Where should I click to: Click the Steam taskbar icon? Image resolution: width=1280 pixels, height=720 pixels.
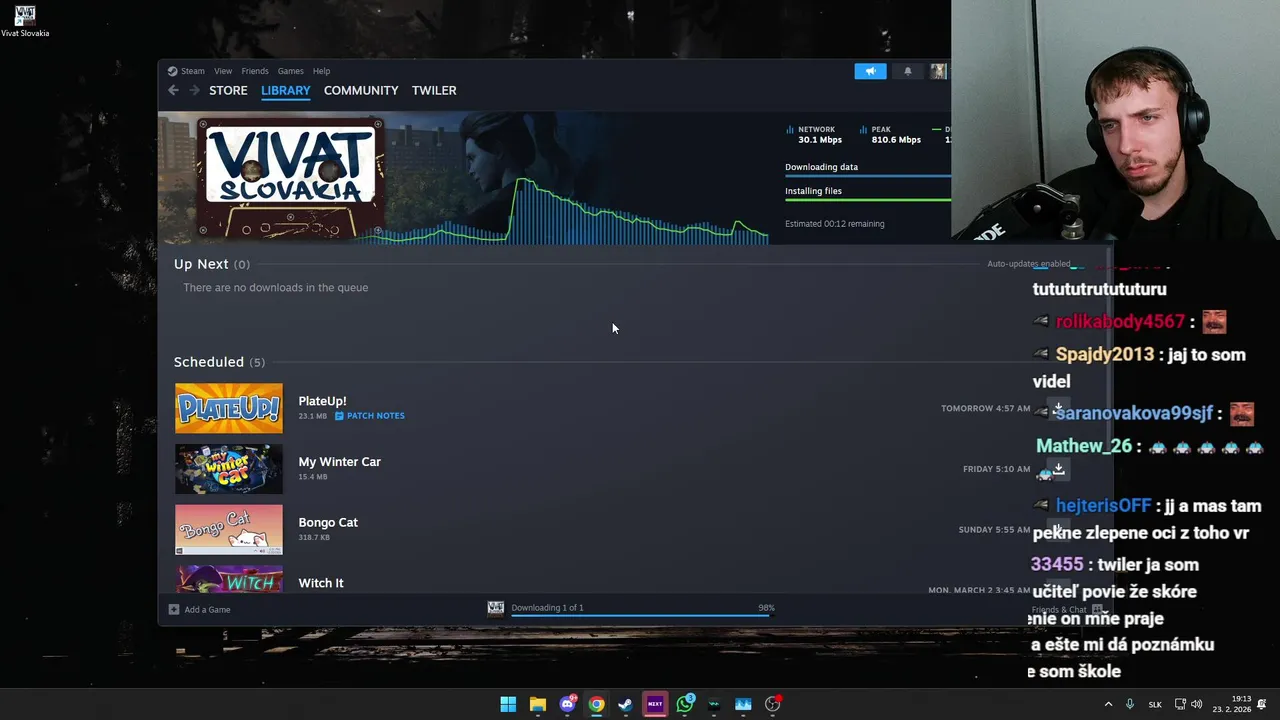click(x=625, y=704)
